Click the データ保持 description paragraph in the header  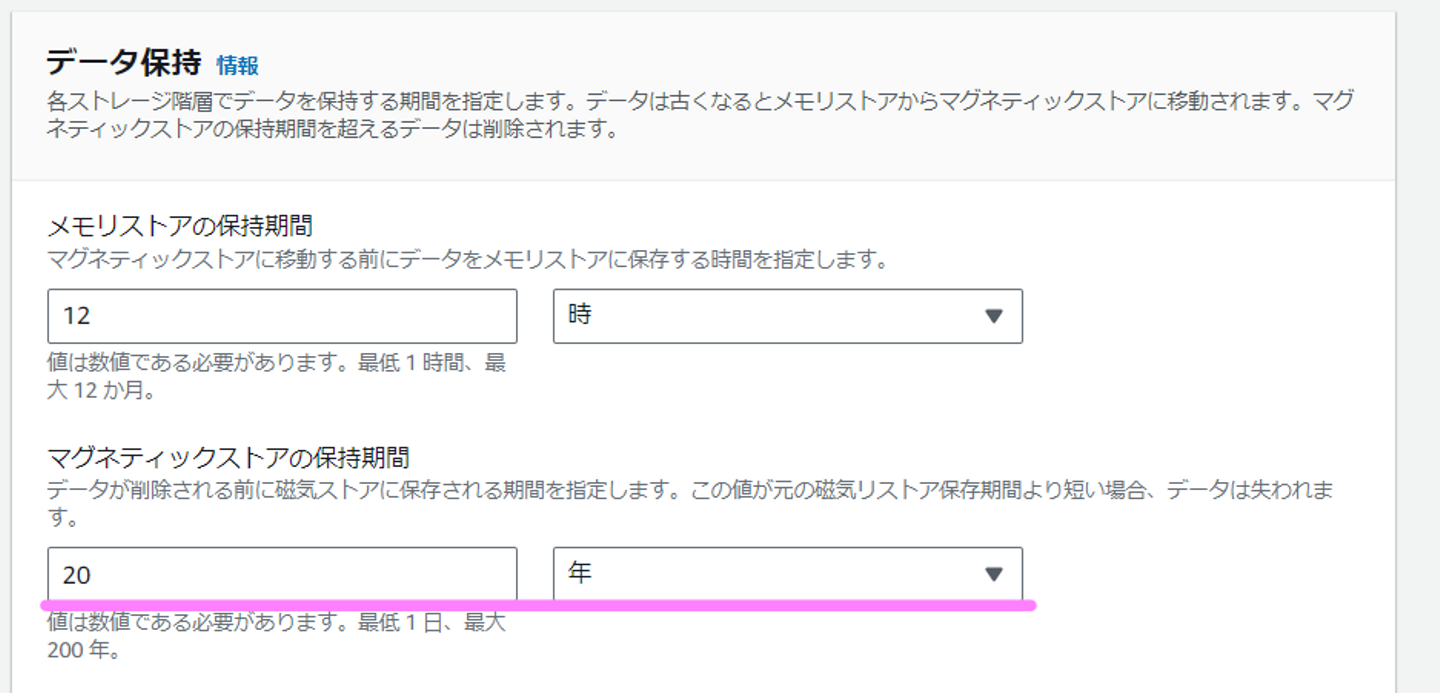point(700,115)
